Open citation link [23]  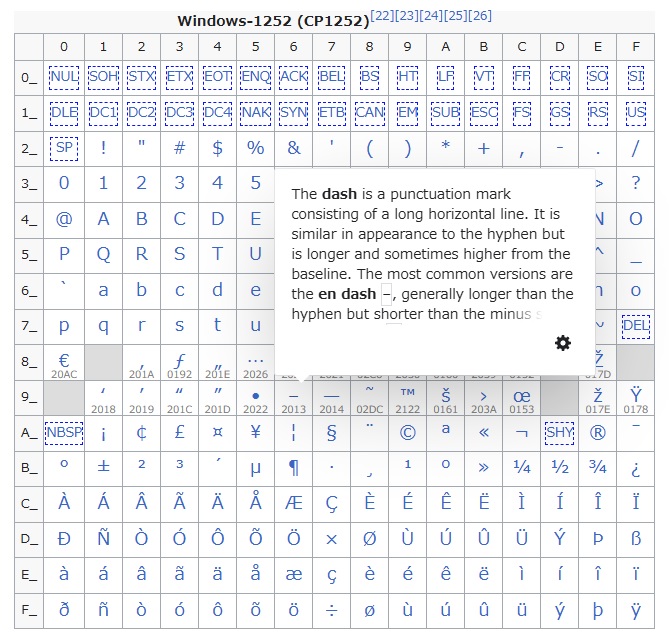[x=407, y=16]
